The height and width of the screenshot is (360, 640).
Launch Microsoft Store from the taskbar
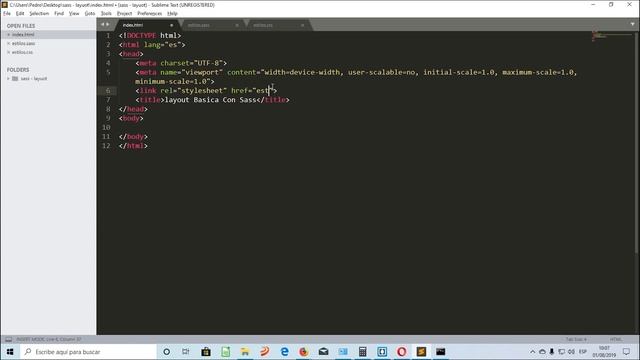(206, 351)
